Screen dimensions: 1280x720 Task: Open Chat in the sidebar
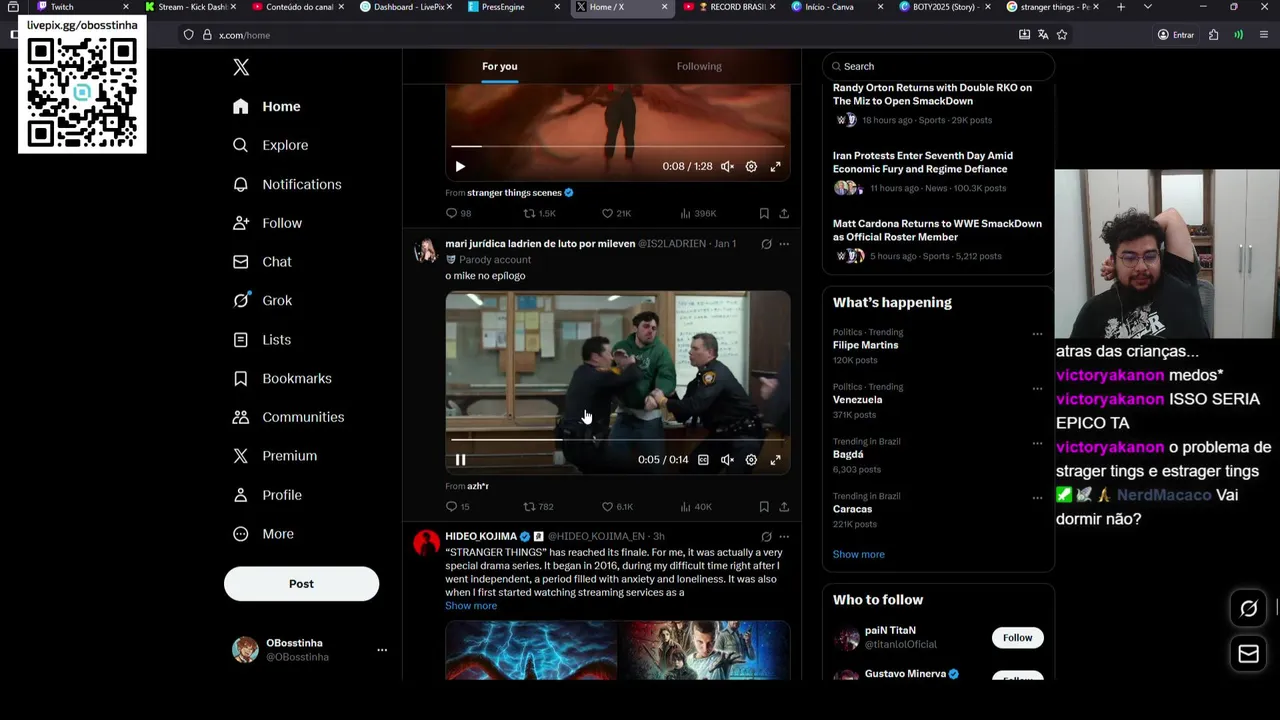262,262
